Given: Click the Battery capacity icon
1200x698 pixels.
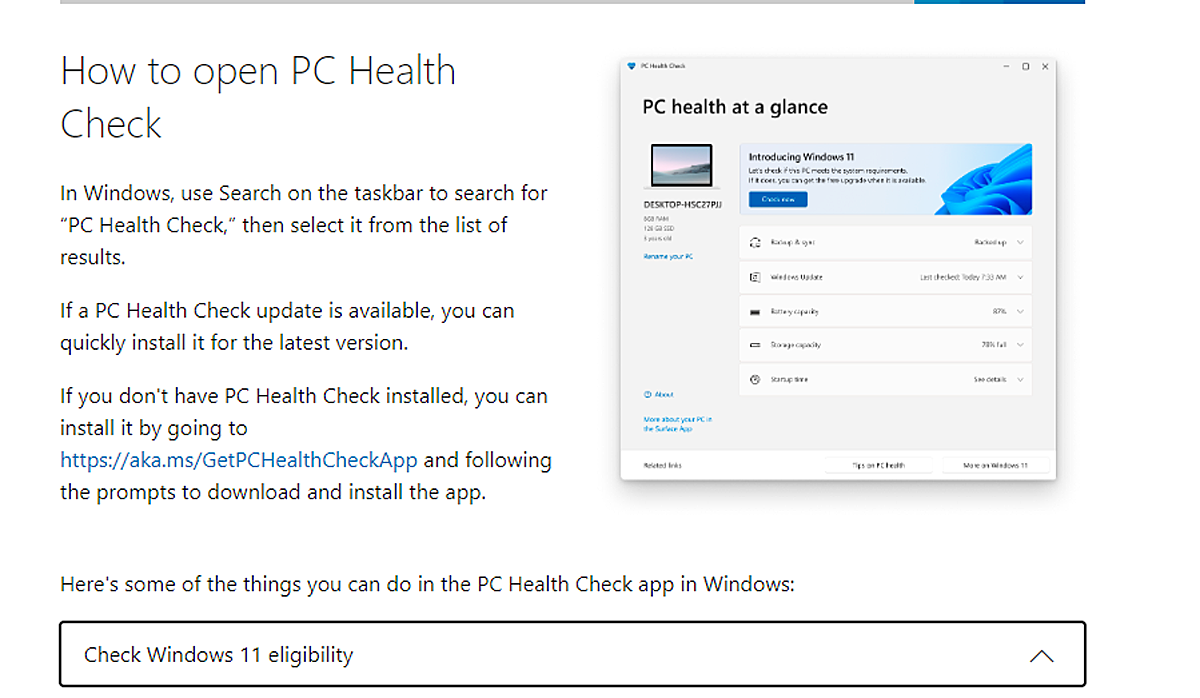Looking at the screenshot, I should [755, 311].
